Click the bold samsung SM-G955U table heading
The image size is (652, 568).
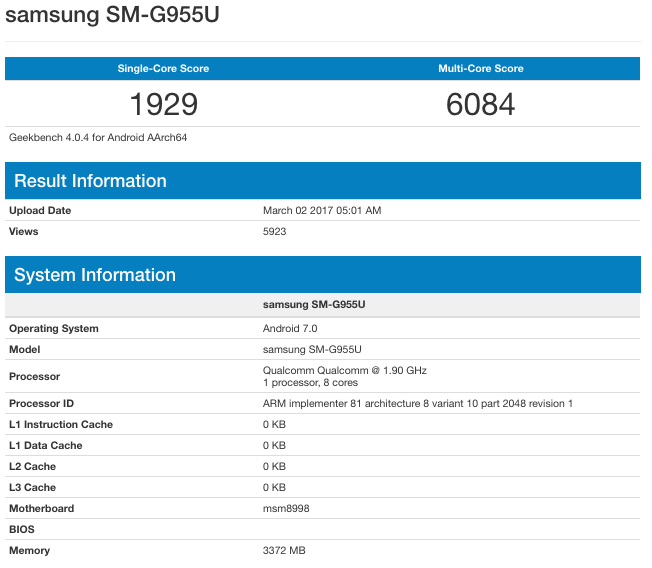point(314,304)
